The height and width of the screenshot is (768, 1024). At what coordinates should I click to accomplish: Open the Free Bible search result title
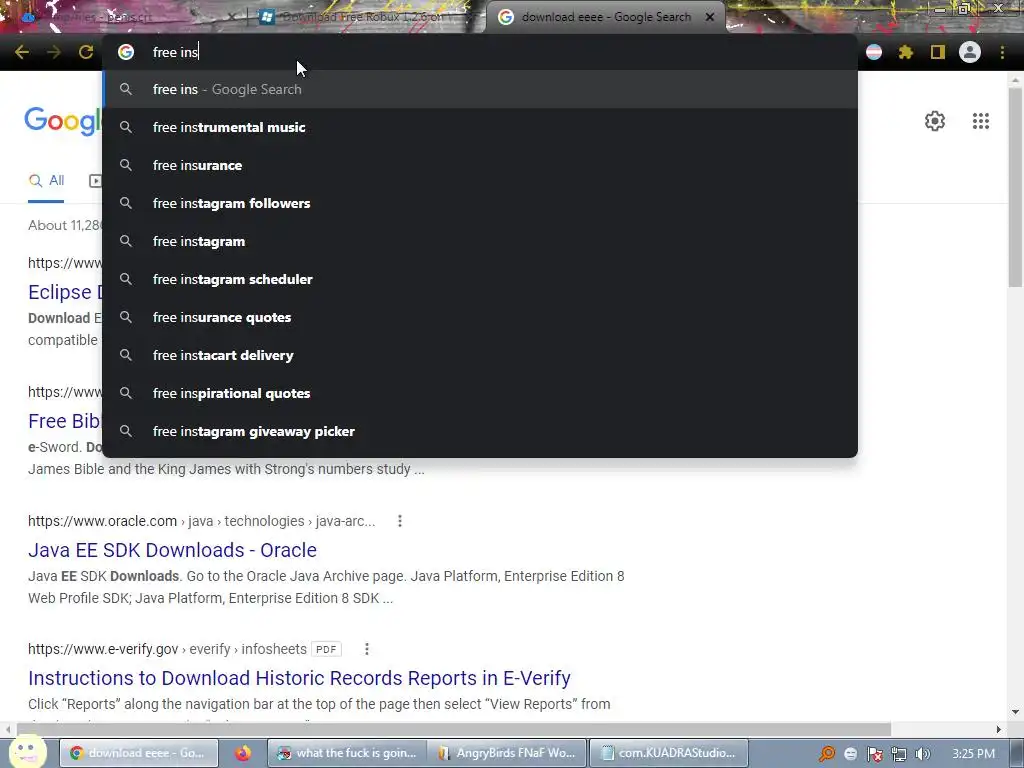tap(65, 421)
